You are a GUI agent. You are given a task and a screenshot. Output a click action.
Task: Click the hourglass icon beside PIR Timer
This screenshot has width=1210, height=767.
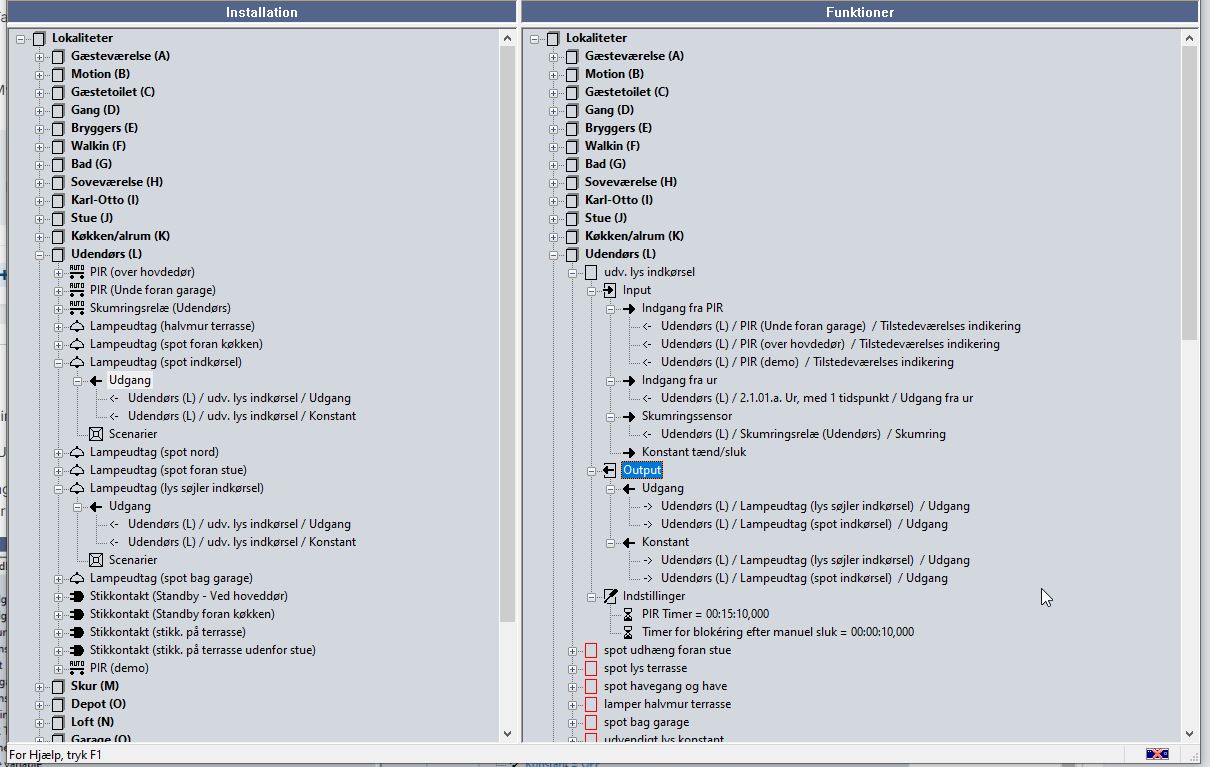[629, 614]
